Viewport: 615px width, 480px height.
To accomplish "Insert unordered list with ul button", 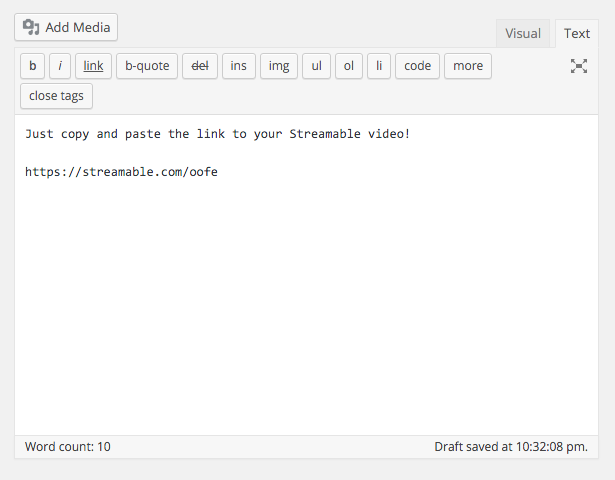I will [317, 66].
